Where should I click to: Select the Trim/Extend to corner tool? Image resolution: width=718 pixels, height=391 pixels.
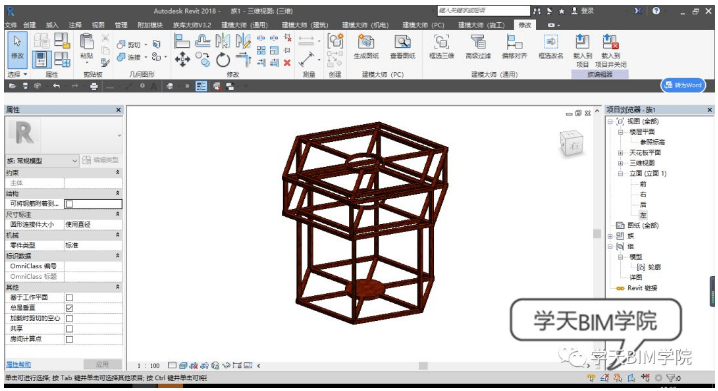click(243, 60)
